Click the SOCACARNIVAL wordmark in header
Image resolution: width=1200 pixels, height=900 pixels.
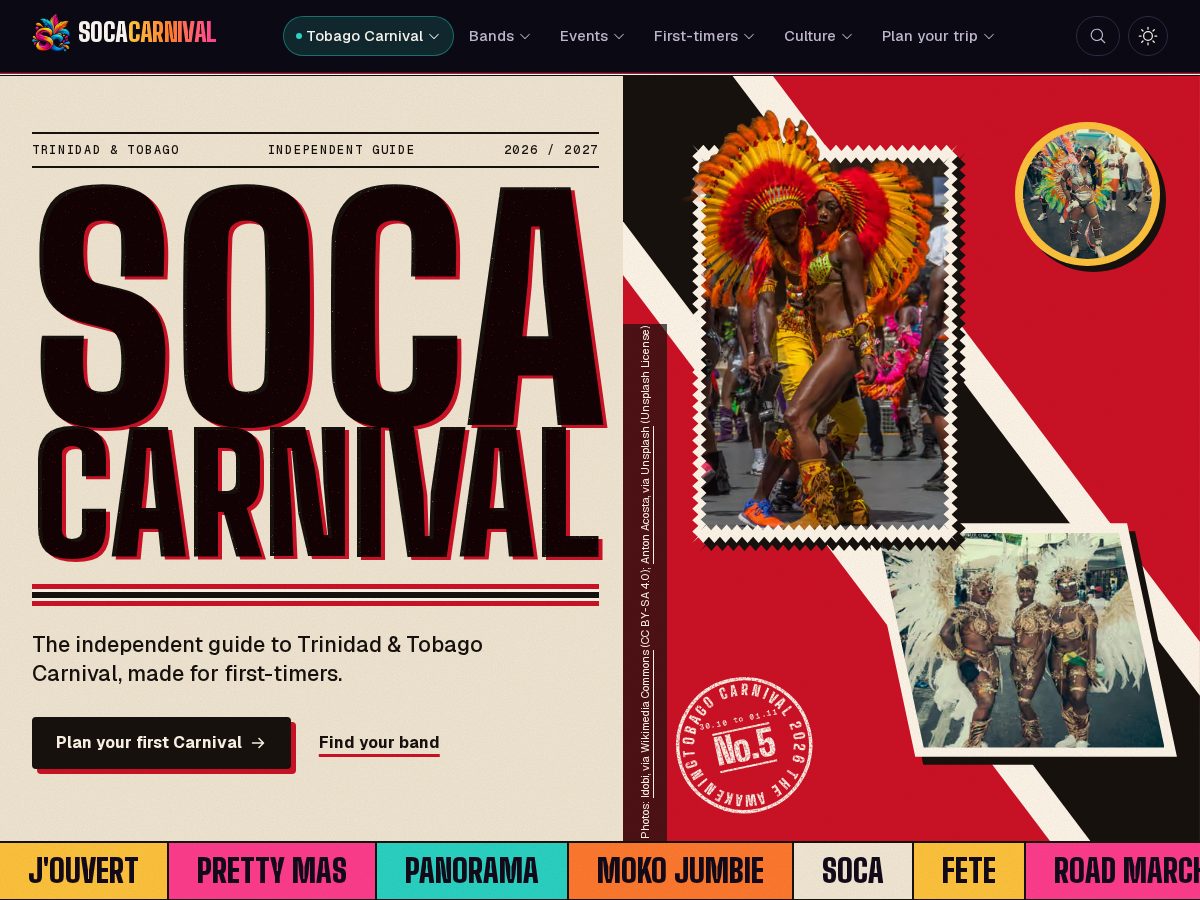click(x=147, y=33)
